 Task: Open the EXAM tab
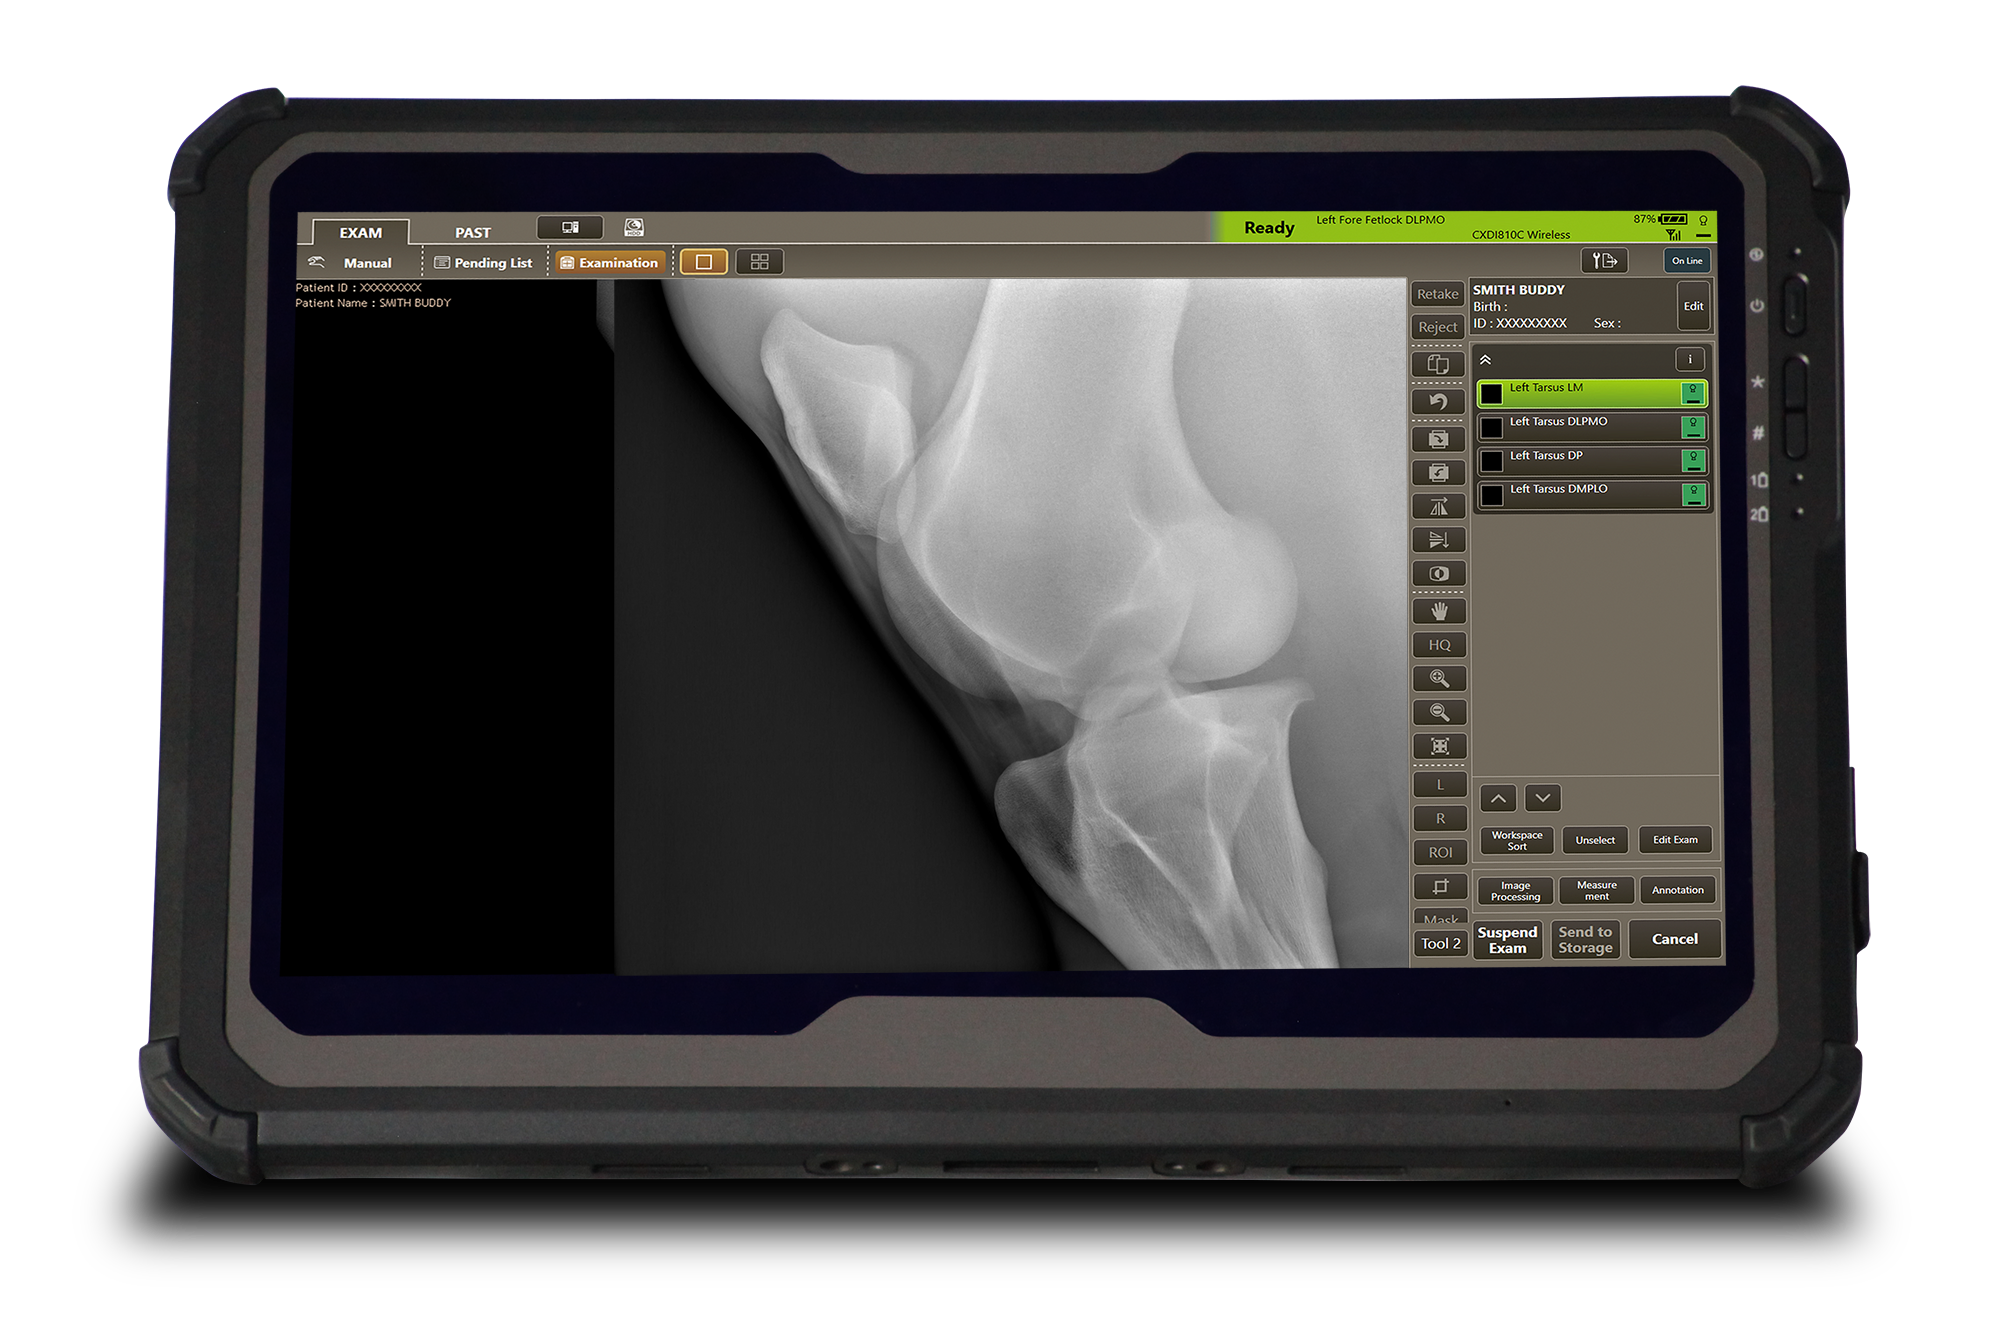tap(360, 232)
